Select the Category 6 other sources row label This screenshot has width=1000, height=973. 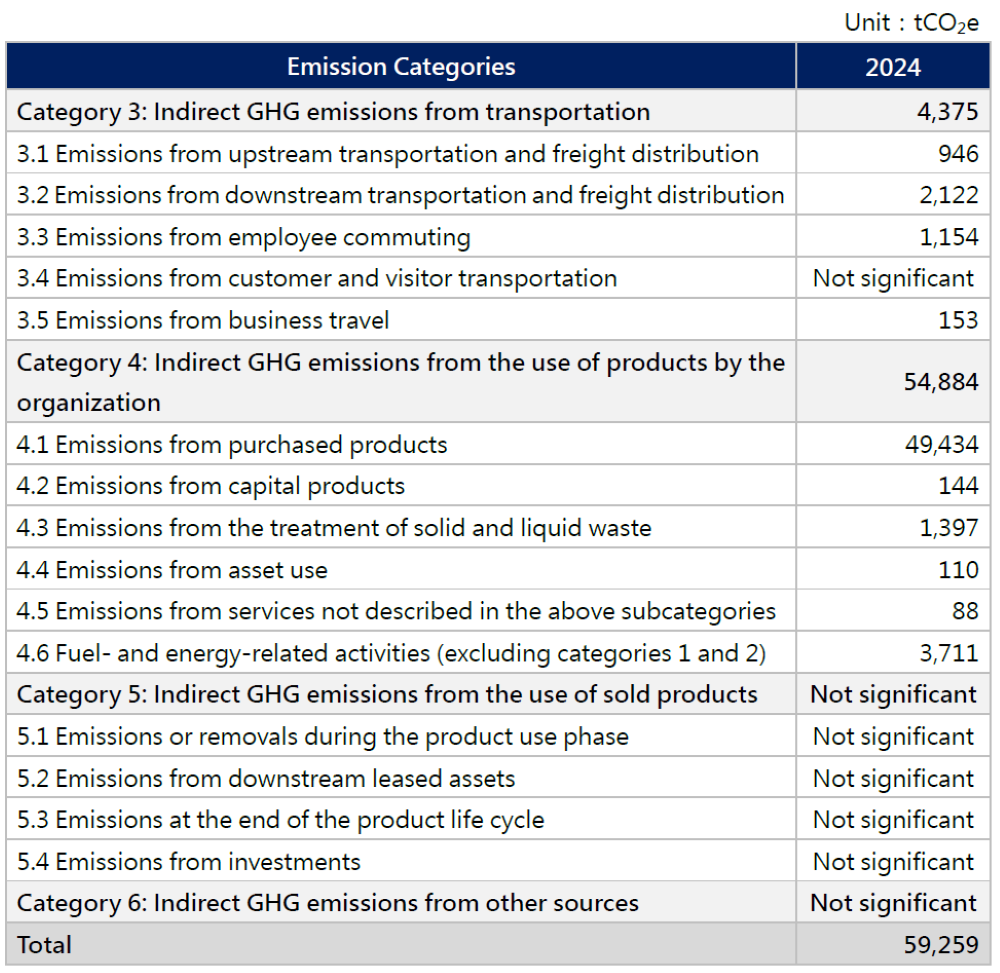pos(328,904)
